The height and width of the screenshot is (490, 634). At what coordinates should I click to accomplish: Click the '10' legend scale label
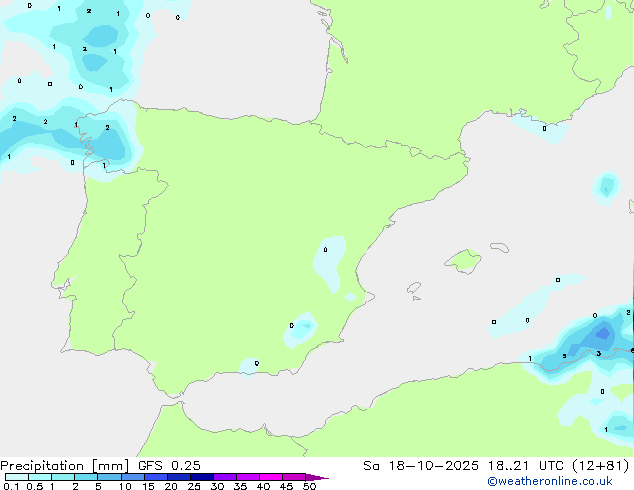[x=125, y=486]
